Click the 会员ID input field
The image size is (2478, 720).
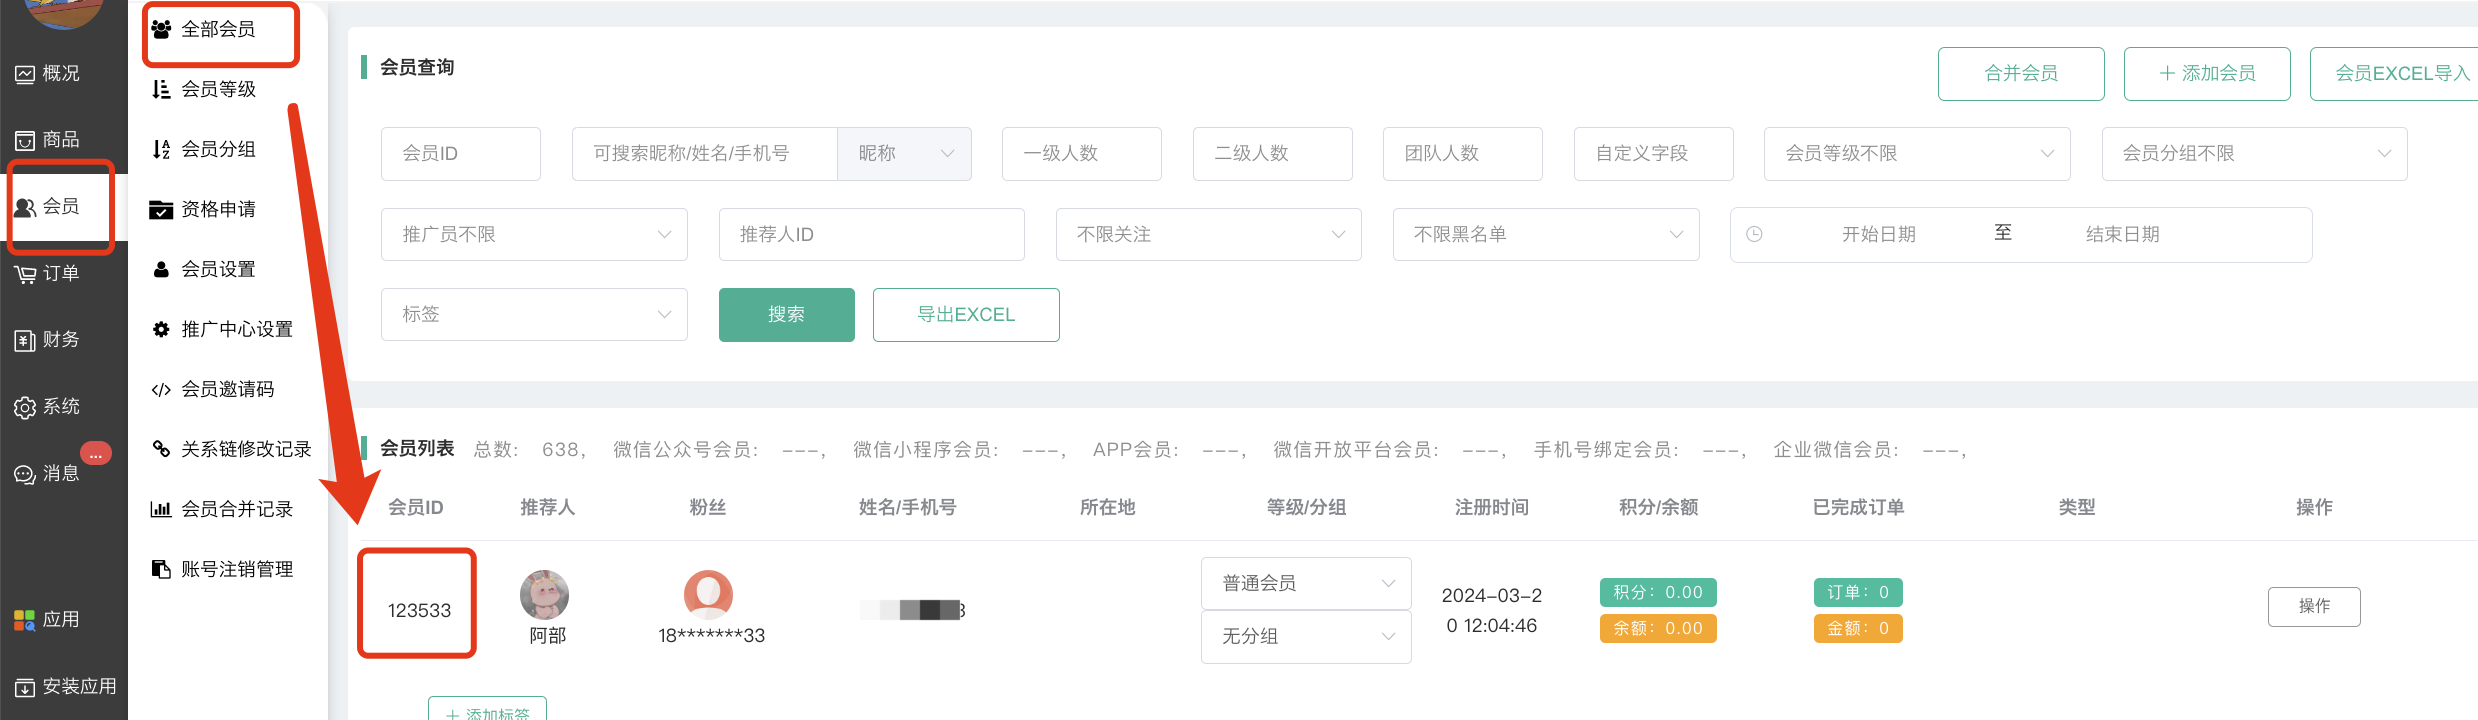click(460, 154)
